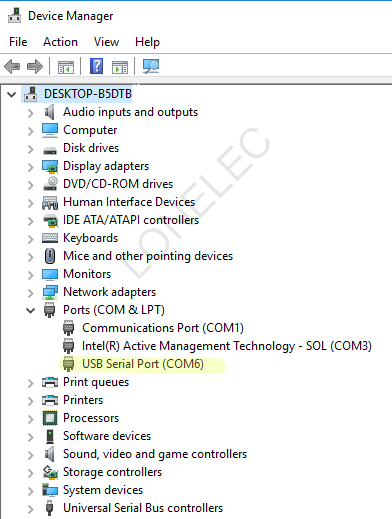The image size is (392, 519).
Task: Select Intel(R) Active Management Technology SOL (COM3)
Action: point(227,346)
